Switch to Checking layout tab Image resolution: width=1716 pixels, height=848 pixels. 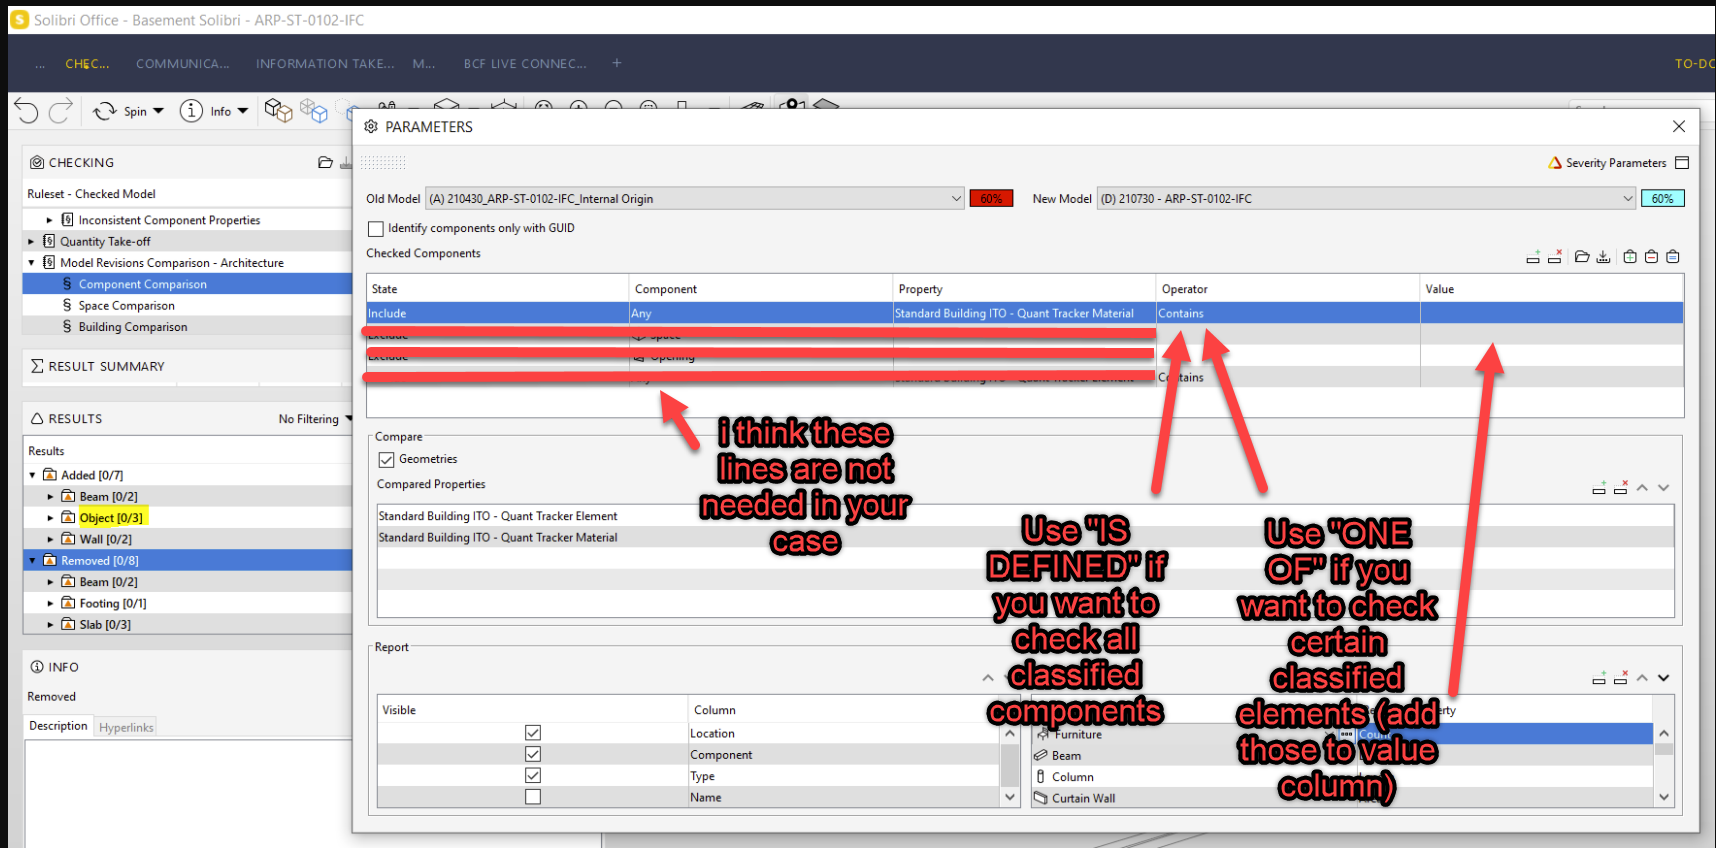87,63
